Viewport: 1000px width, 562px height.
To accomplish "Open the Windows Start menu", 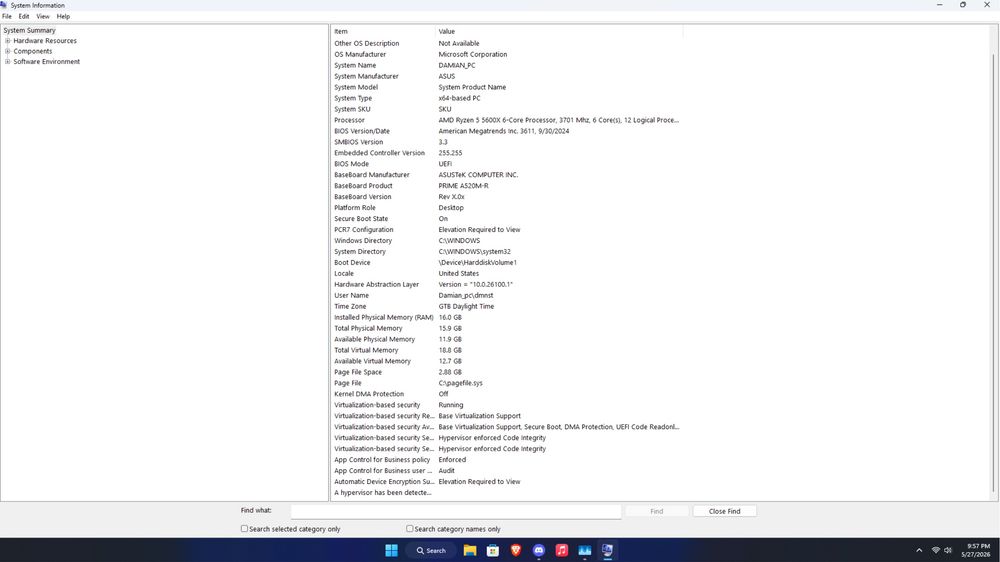I will click(392, 551).
